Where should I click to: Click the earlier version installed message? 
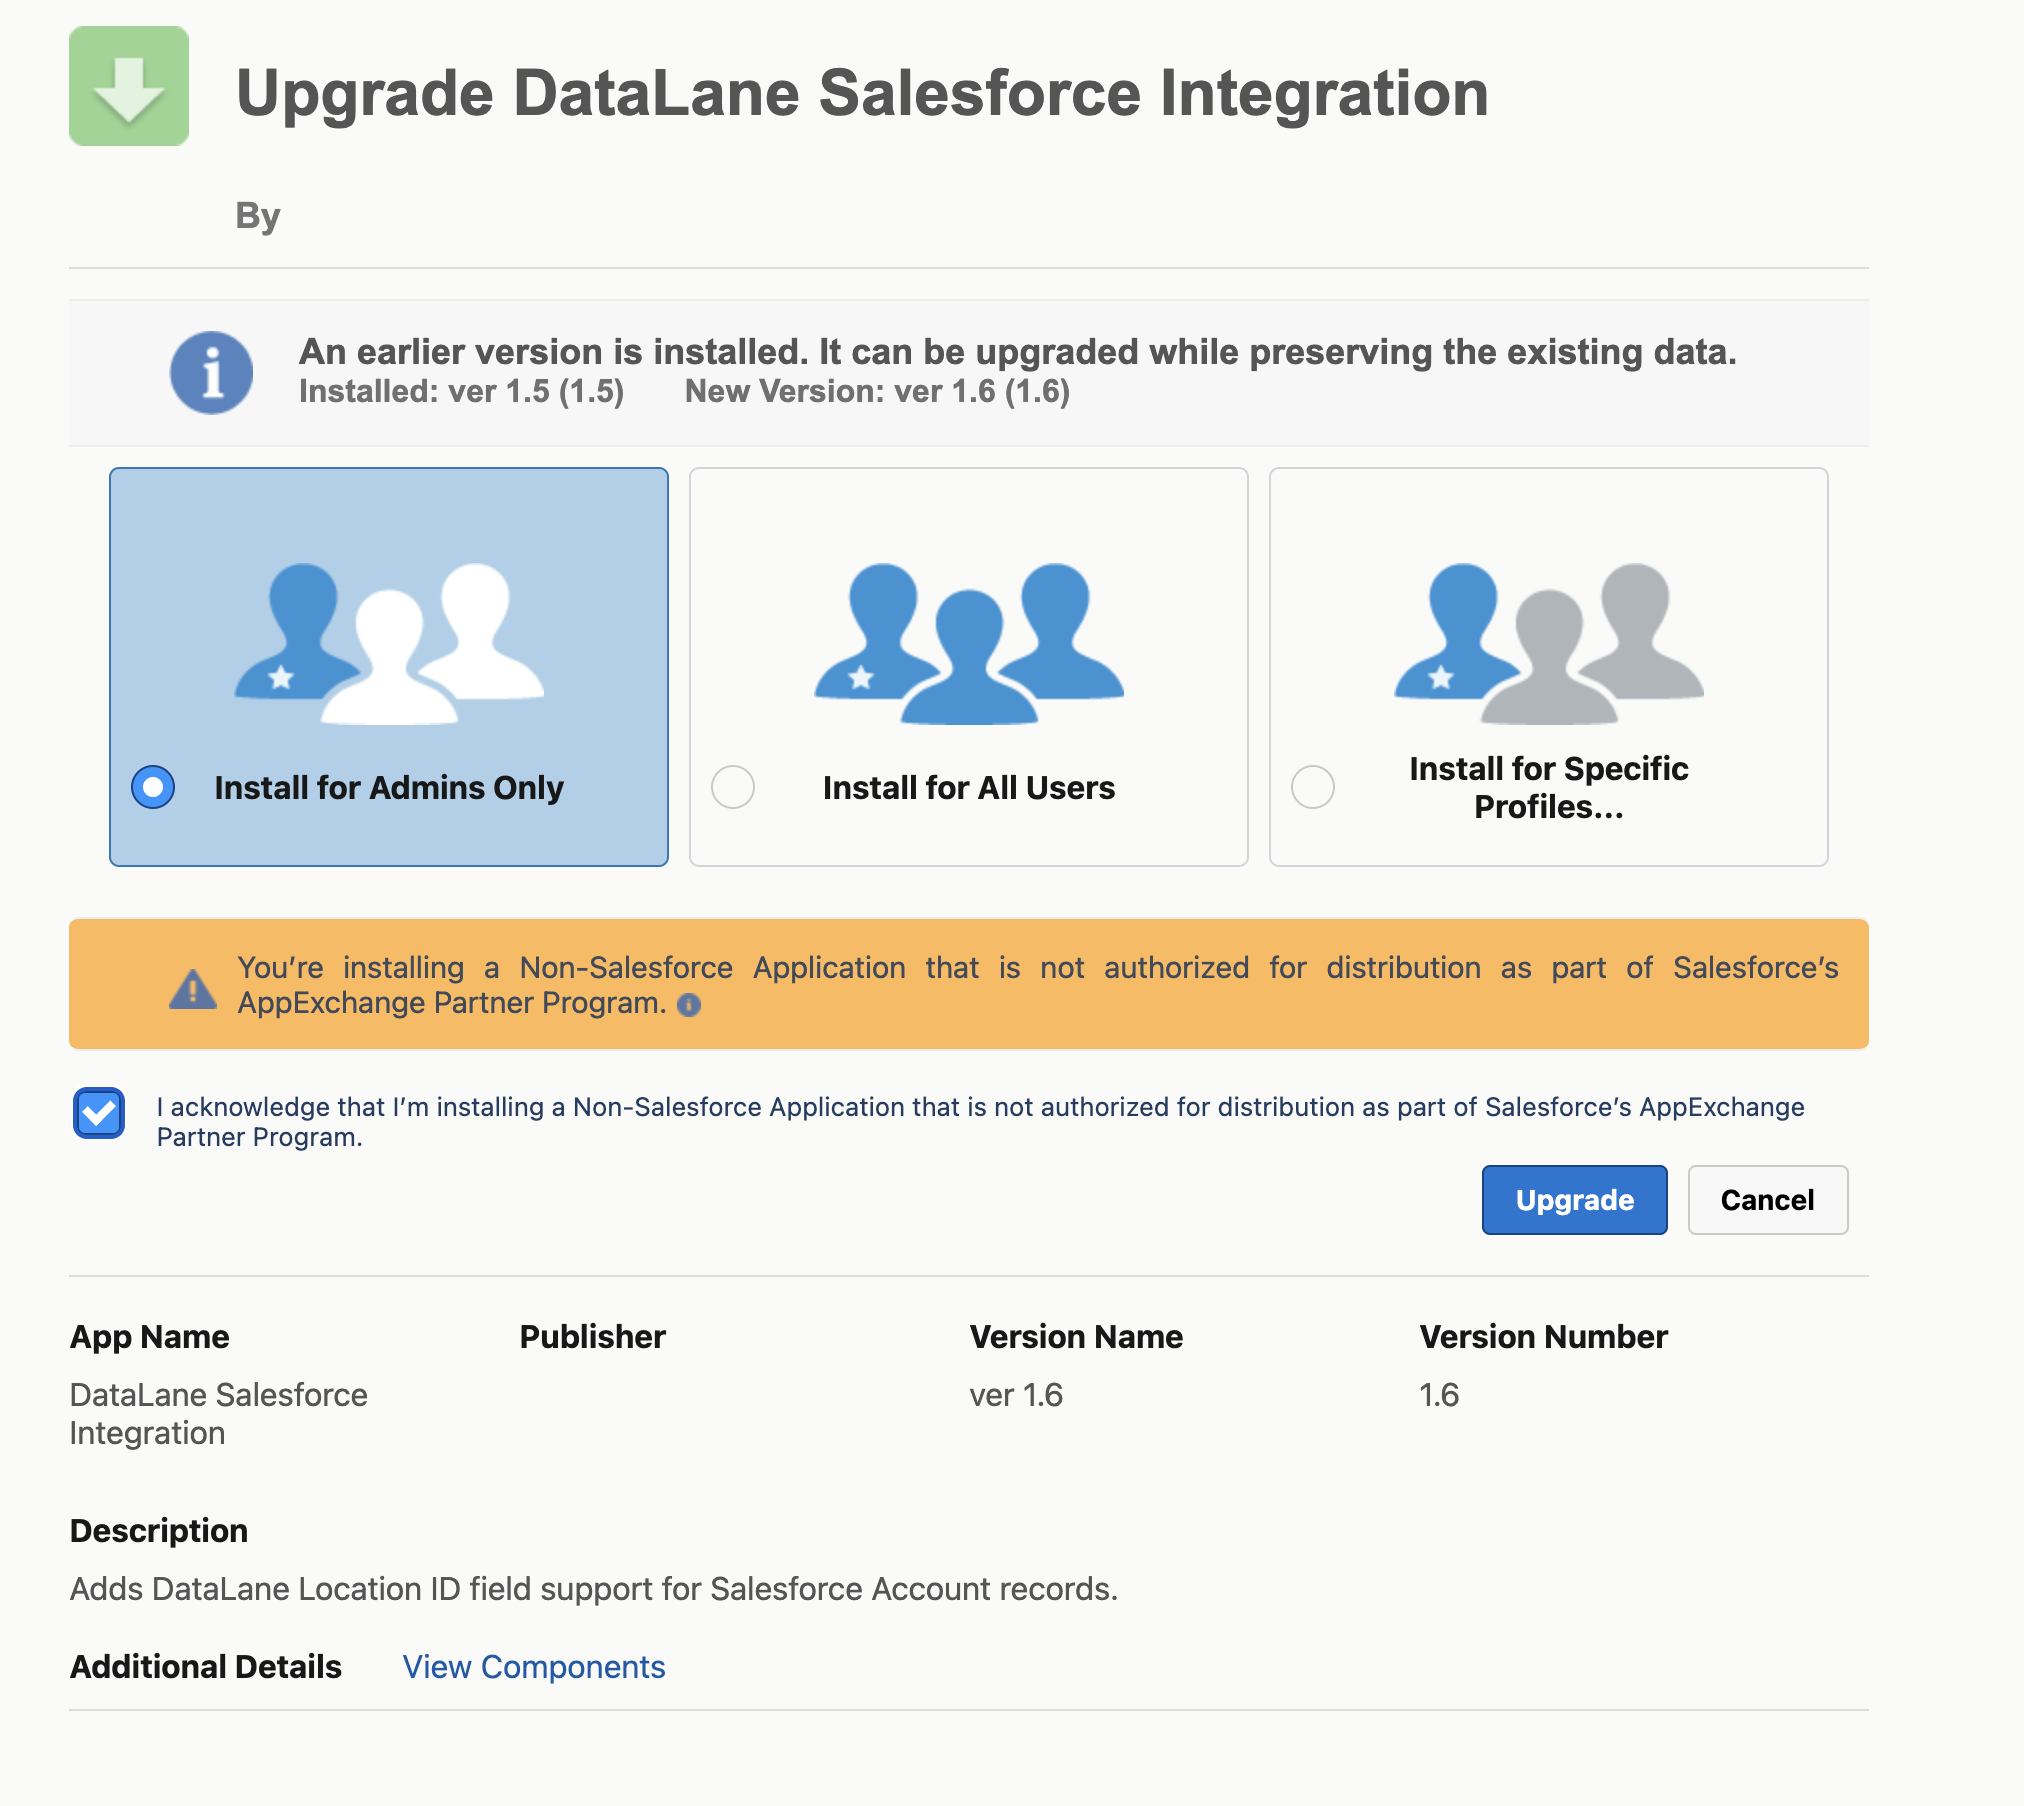(x=1018, y=352)
